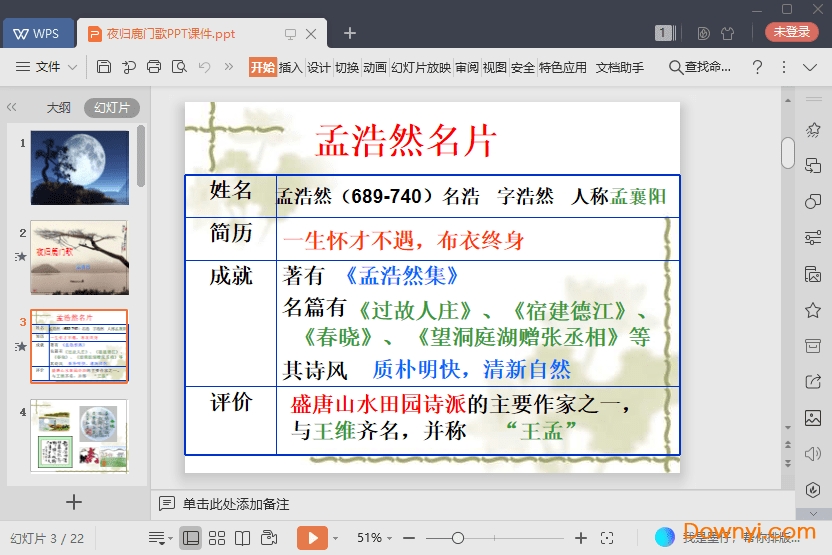Viewport: 832px width, 555px height.
Task: Click the Save icon in toolbar
Action: pos(104,67)
